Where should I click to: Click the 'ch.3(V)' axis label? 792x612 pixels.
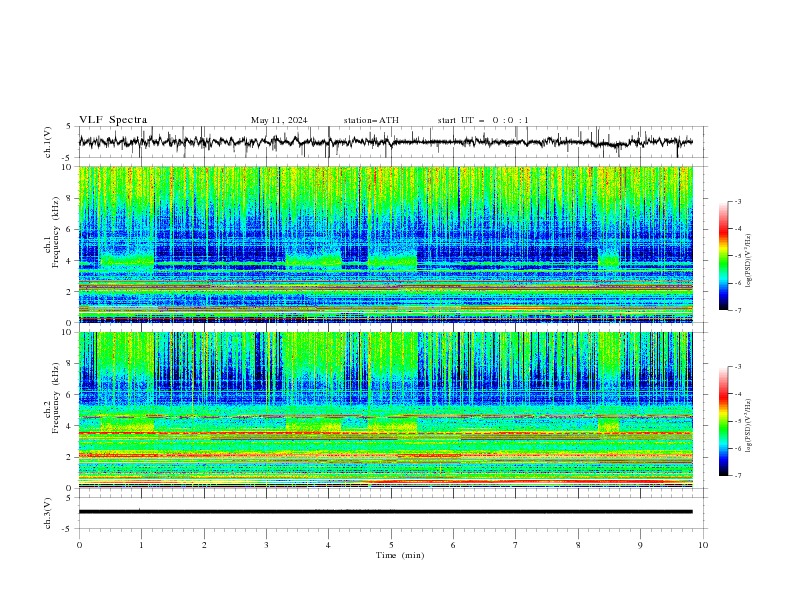tap(48, 513)
